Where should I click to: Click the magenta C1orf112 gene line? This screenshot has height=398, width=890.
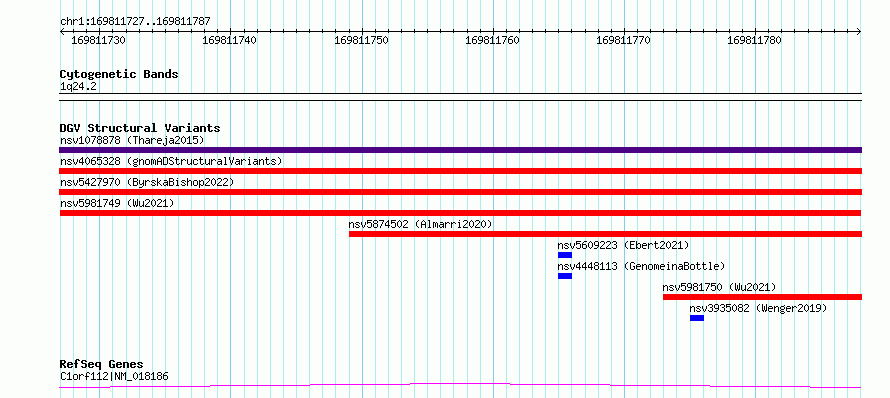coord(460,386)
